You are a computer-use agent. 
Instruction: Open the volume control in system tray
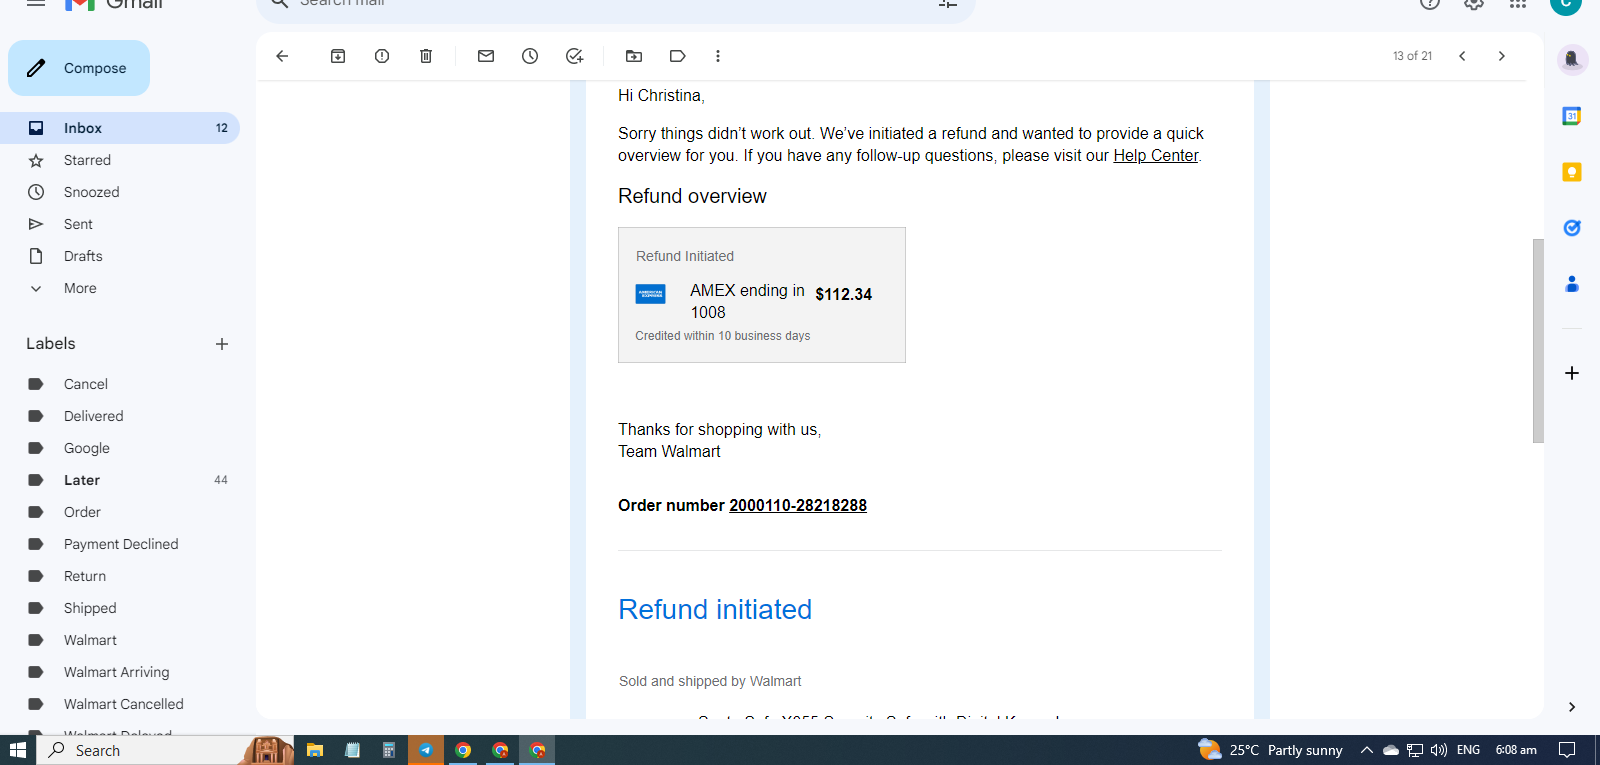pyautogui.click(x=1439, y=750)
